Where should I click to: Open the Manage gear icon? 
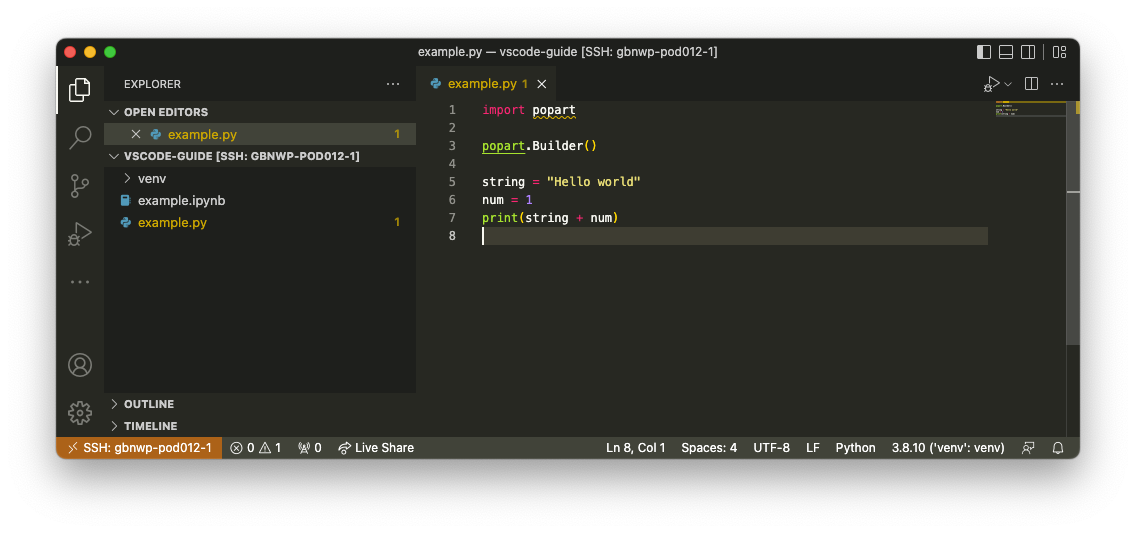click(x=80, y=412)
